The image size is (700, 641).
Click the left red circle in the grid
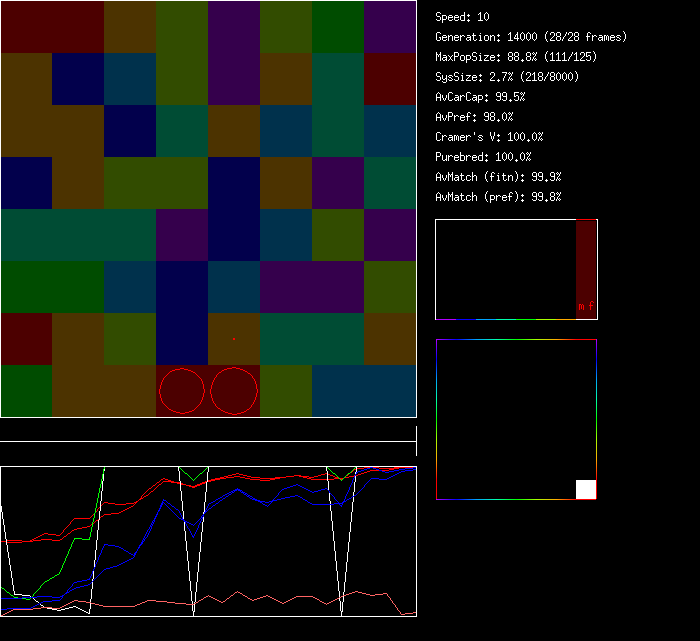[182, 391]
